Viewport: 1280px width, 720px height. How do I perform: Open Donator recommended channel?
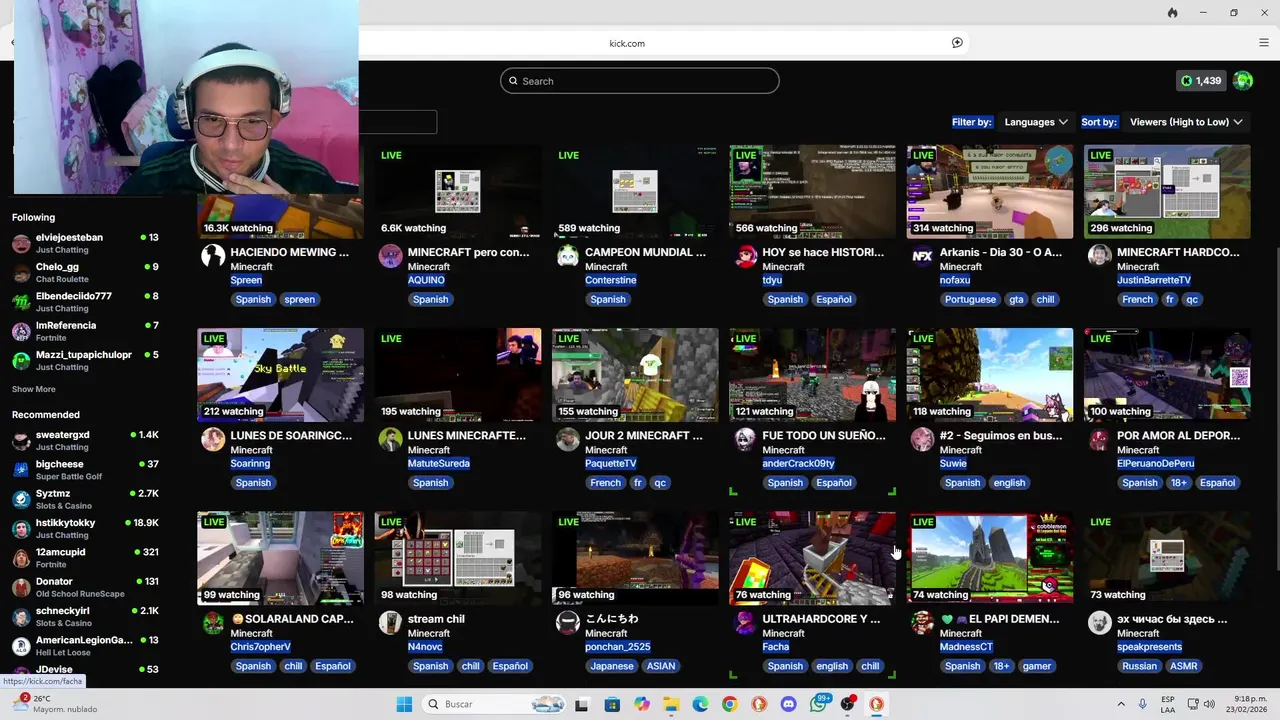(85, 587)
